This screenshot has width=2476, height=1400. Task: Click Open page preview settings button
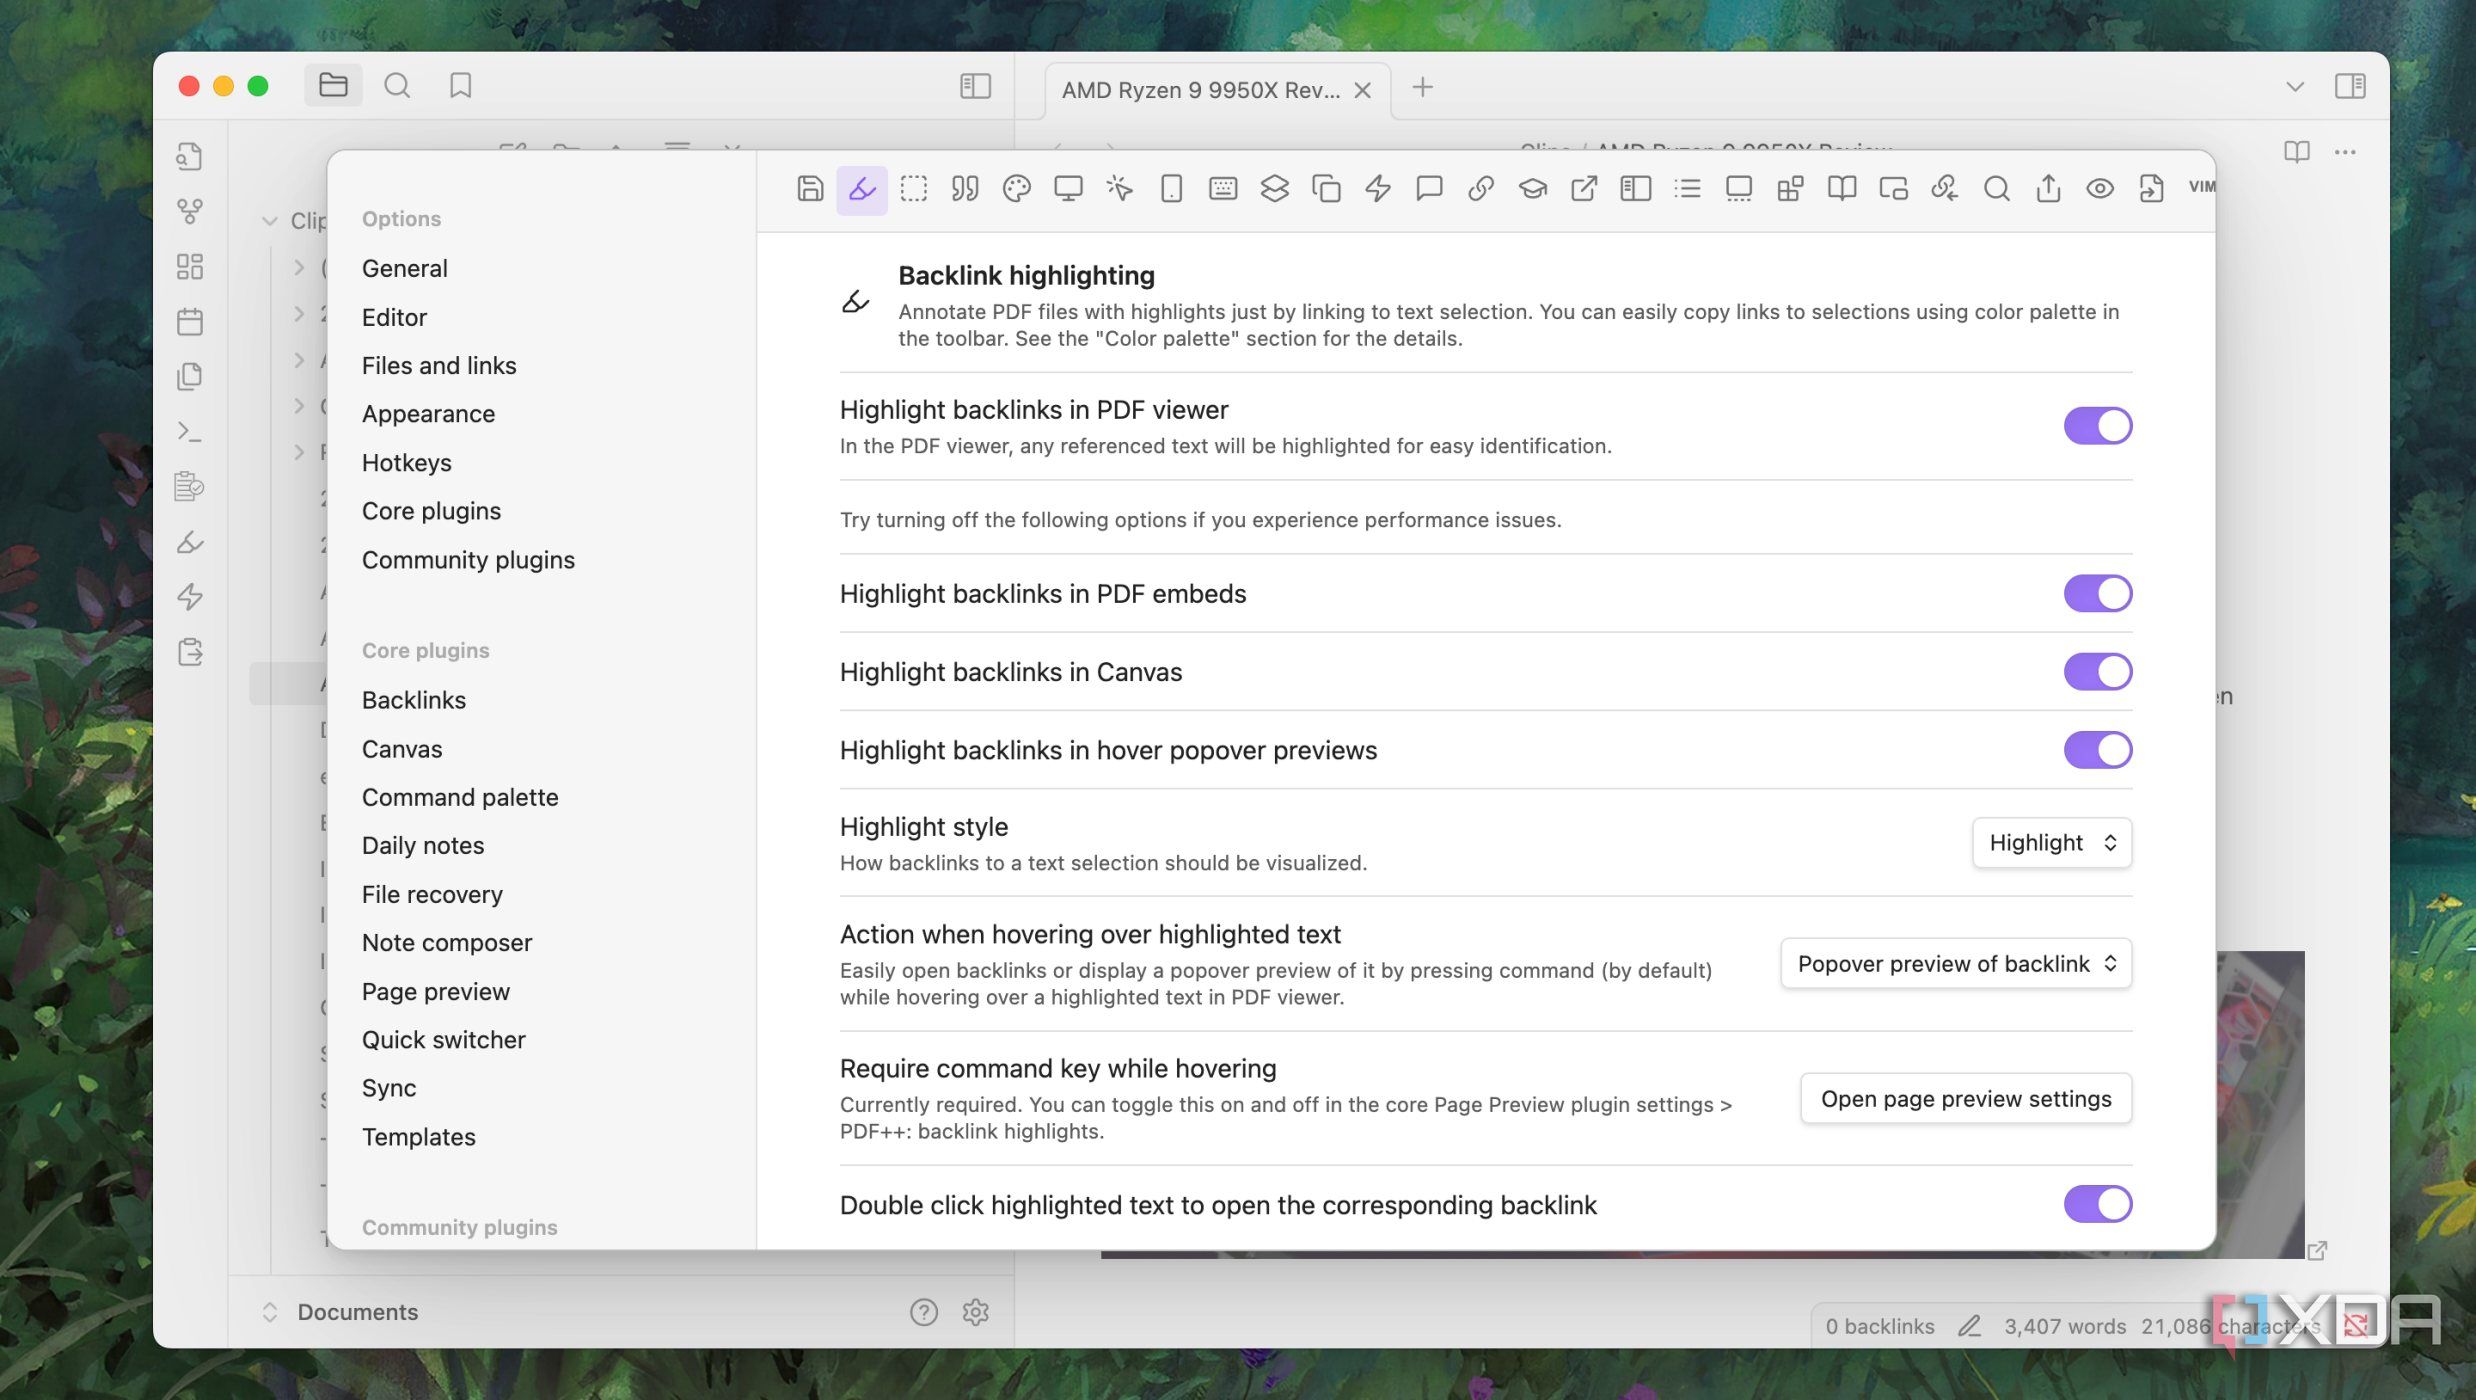point(1966,1099)
